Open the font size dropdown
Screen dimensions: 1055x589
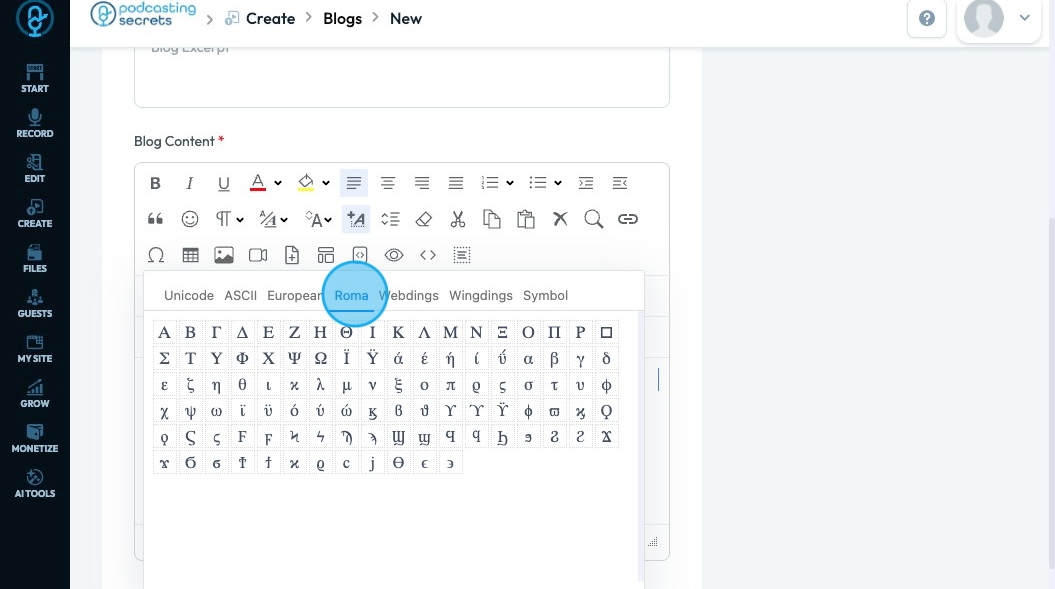318,219
